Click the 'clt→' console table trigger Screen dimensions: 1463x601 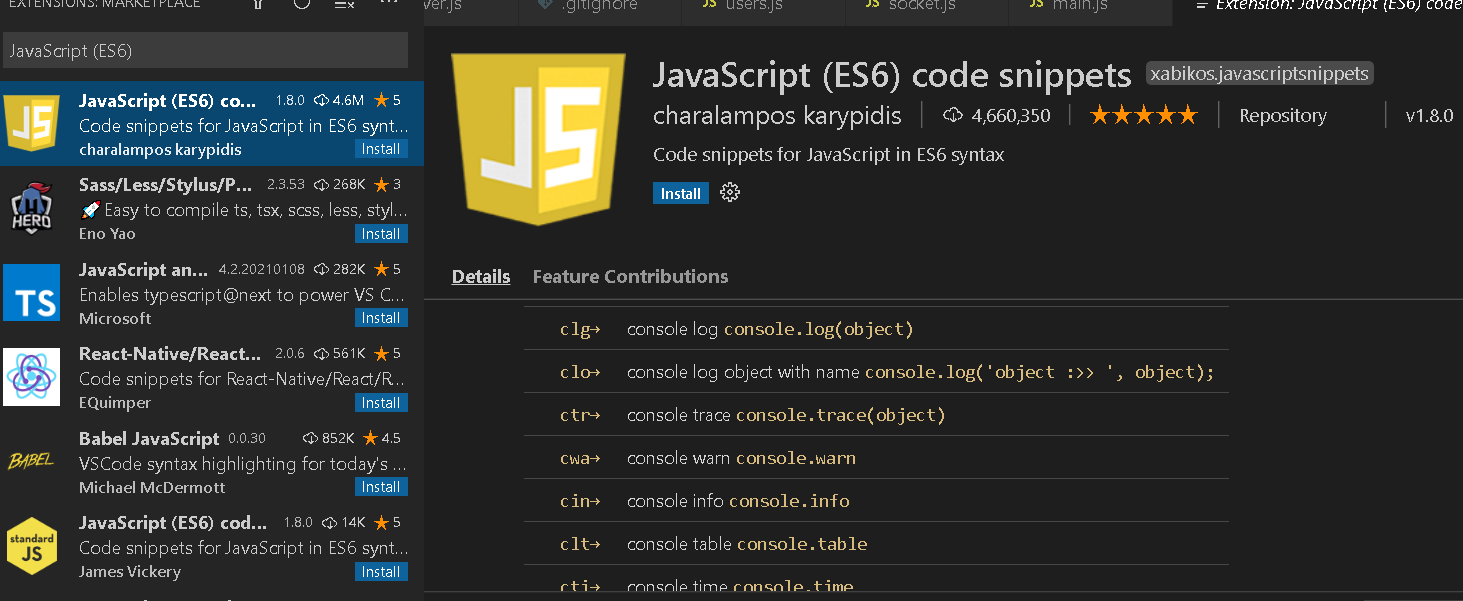[x=580, y=544]
